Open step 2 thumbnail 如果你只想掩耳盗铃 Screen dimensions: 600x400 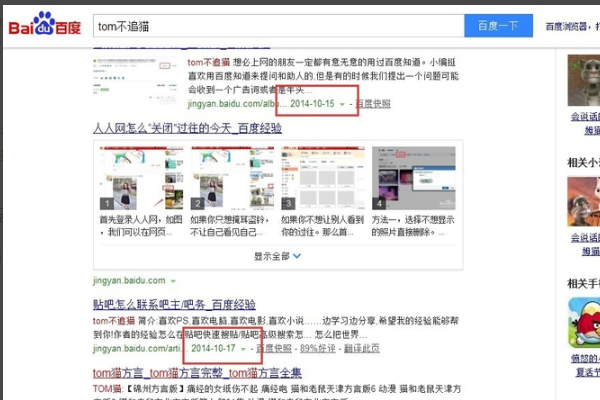[x=232, y=178]
